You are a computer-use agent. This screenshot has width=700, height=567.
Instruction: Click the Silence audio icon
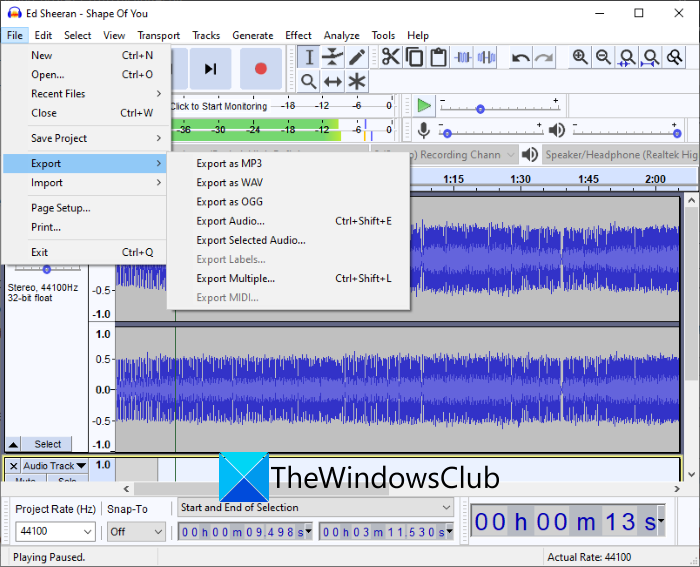(x=486, y=57)
